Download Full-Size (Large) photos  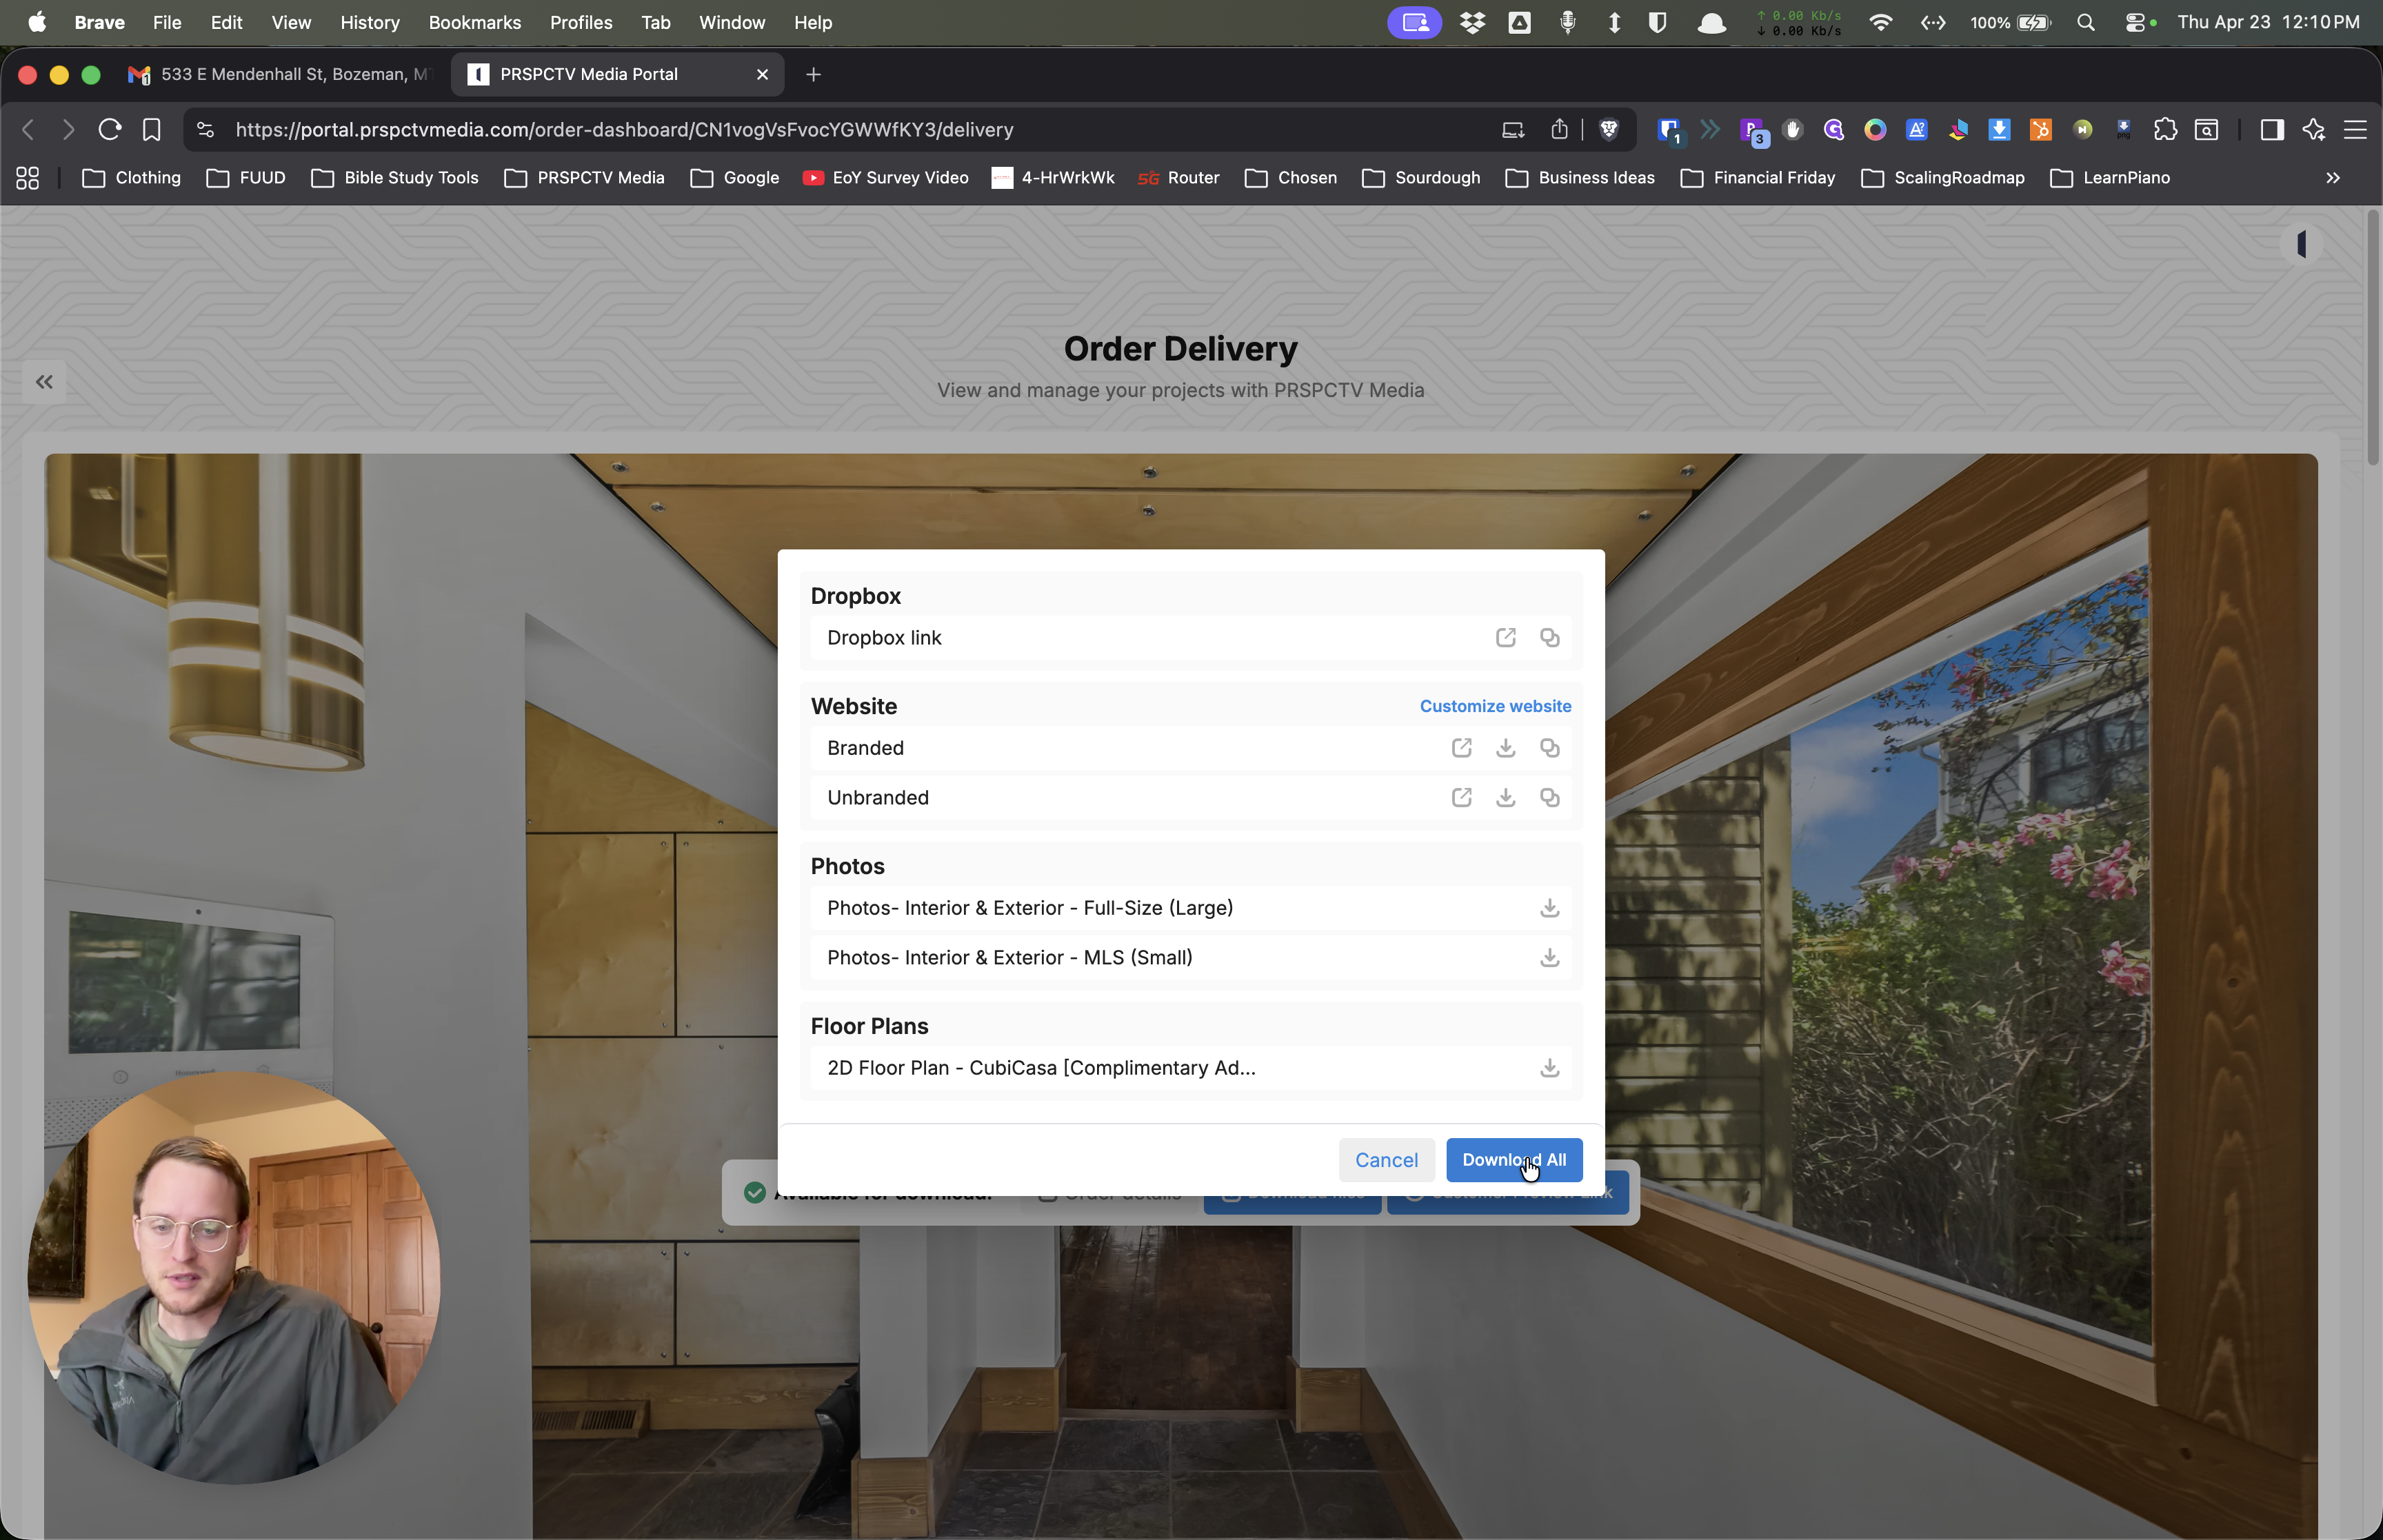(1549, 908)
